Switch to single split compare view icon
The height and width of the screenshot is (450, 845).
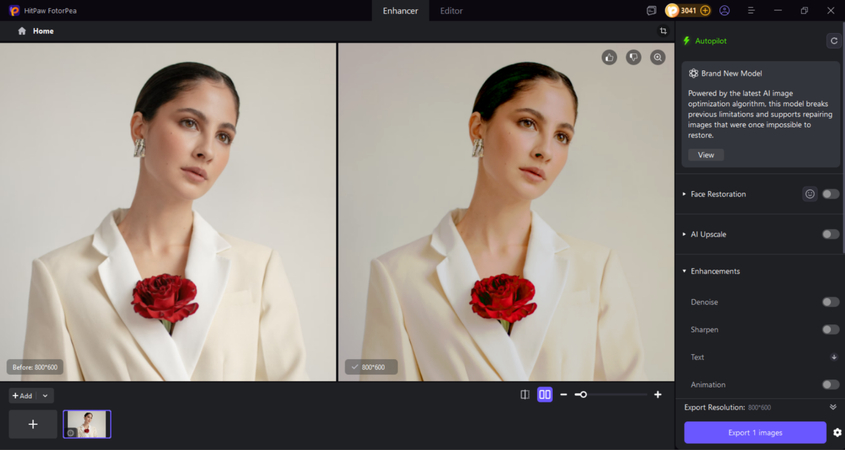click(x=525, y=394)
